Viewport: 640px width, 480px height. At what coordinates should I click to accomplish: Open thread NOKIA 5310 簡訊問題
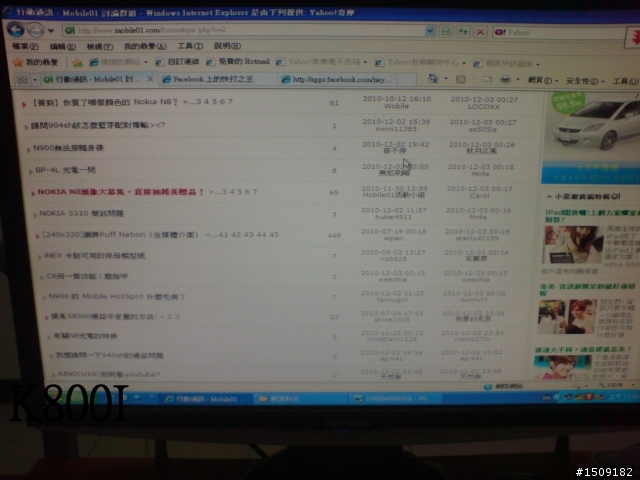[x=81, y=213]
